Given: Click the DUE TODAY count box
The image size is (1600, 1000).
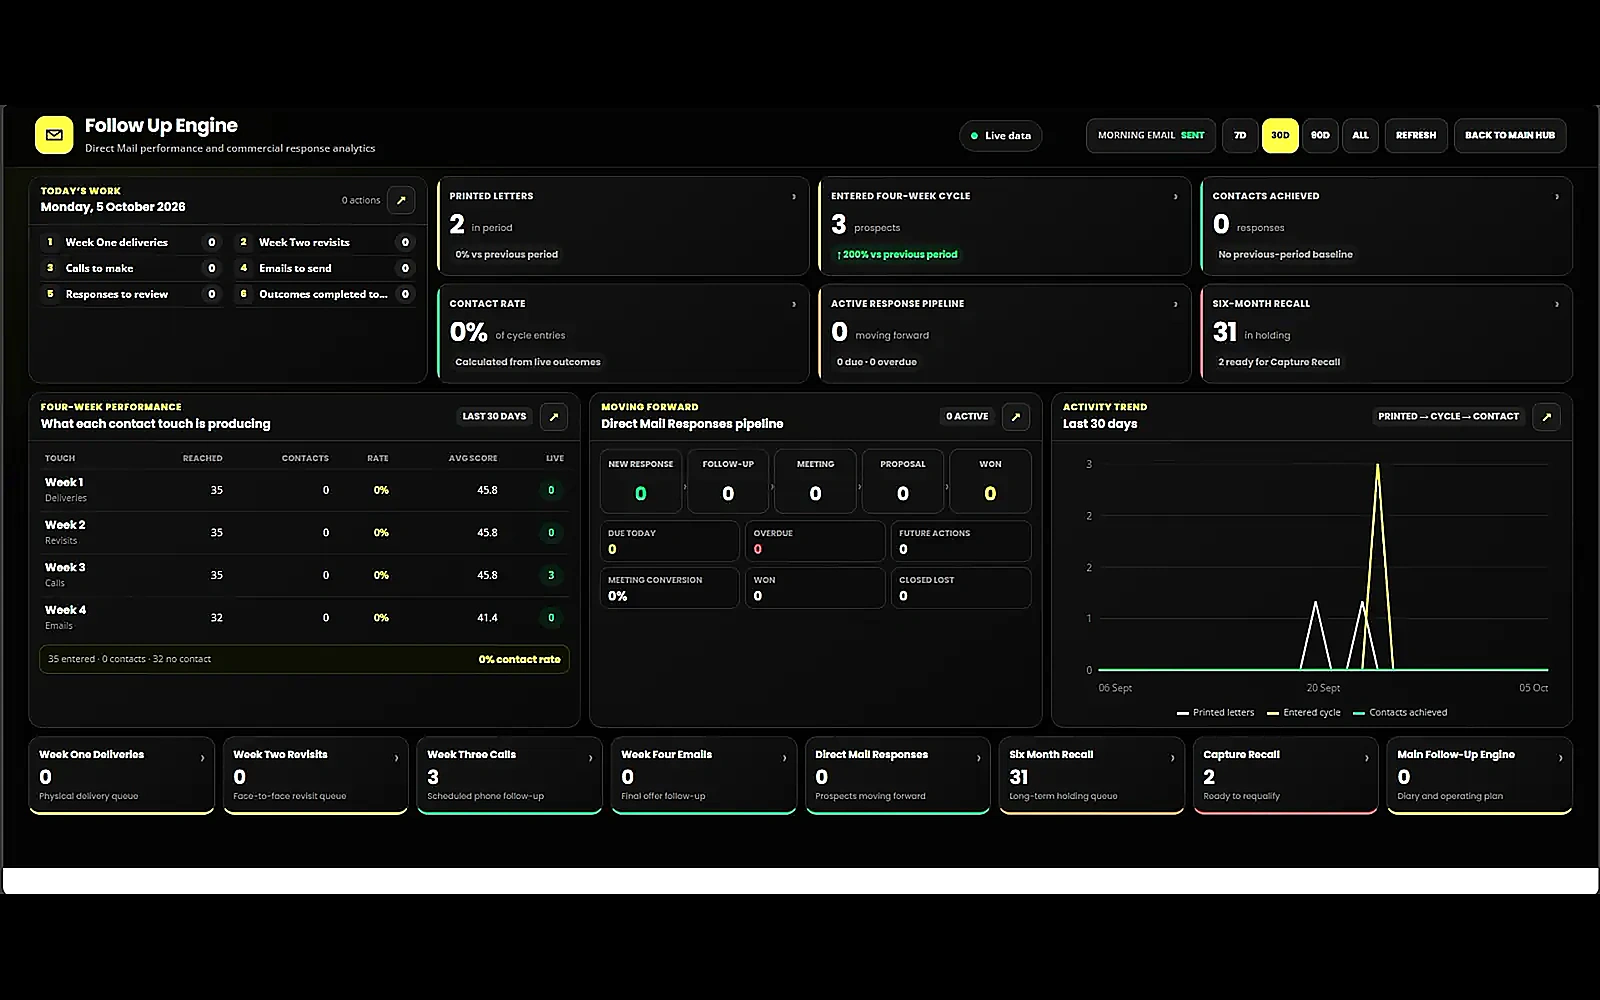Looking at the screenshot, I should (669, 541).
